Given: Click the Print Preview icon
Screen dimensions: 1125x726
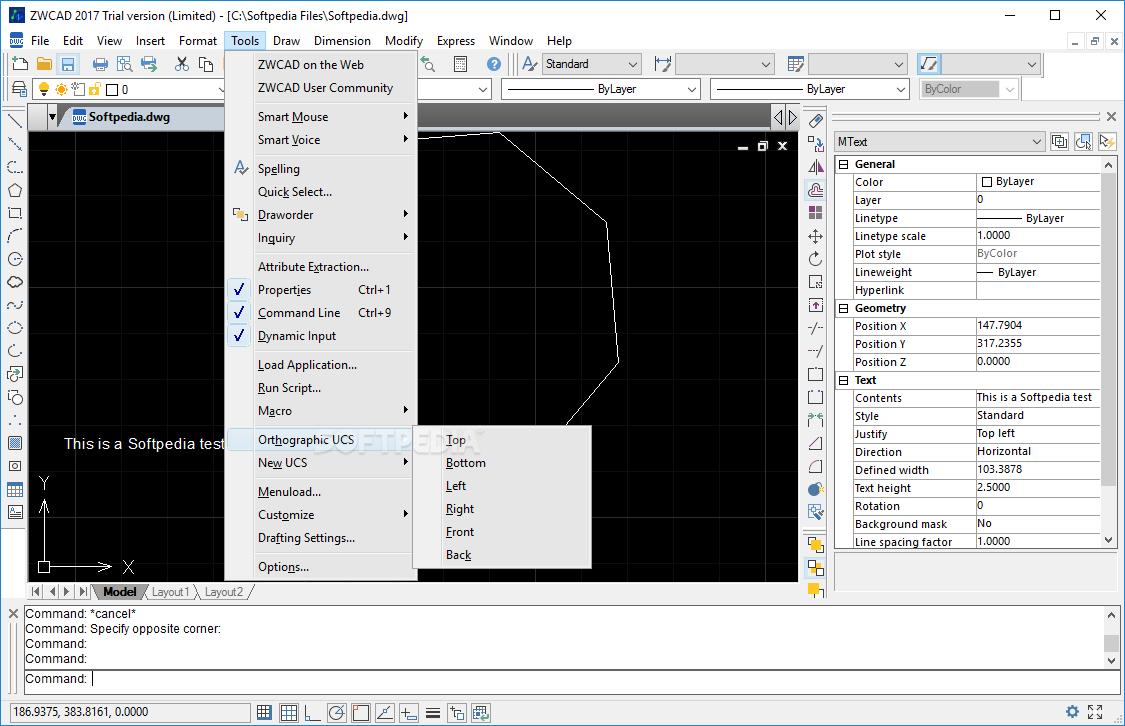Looking at the screenshot, I should 124,64.
